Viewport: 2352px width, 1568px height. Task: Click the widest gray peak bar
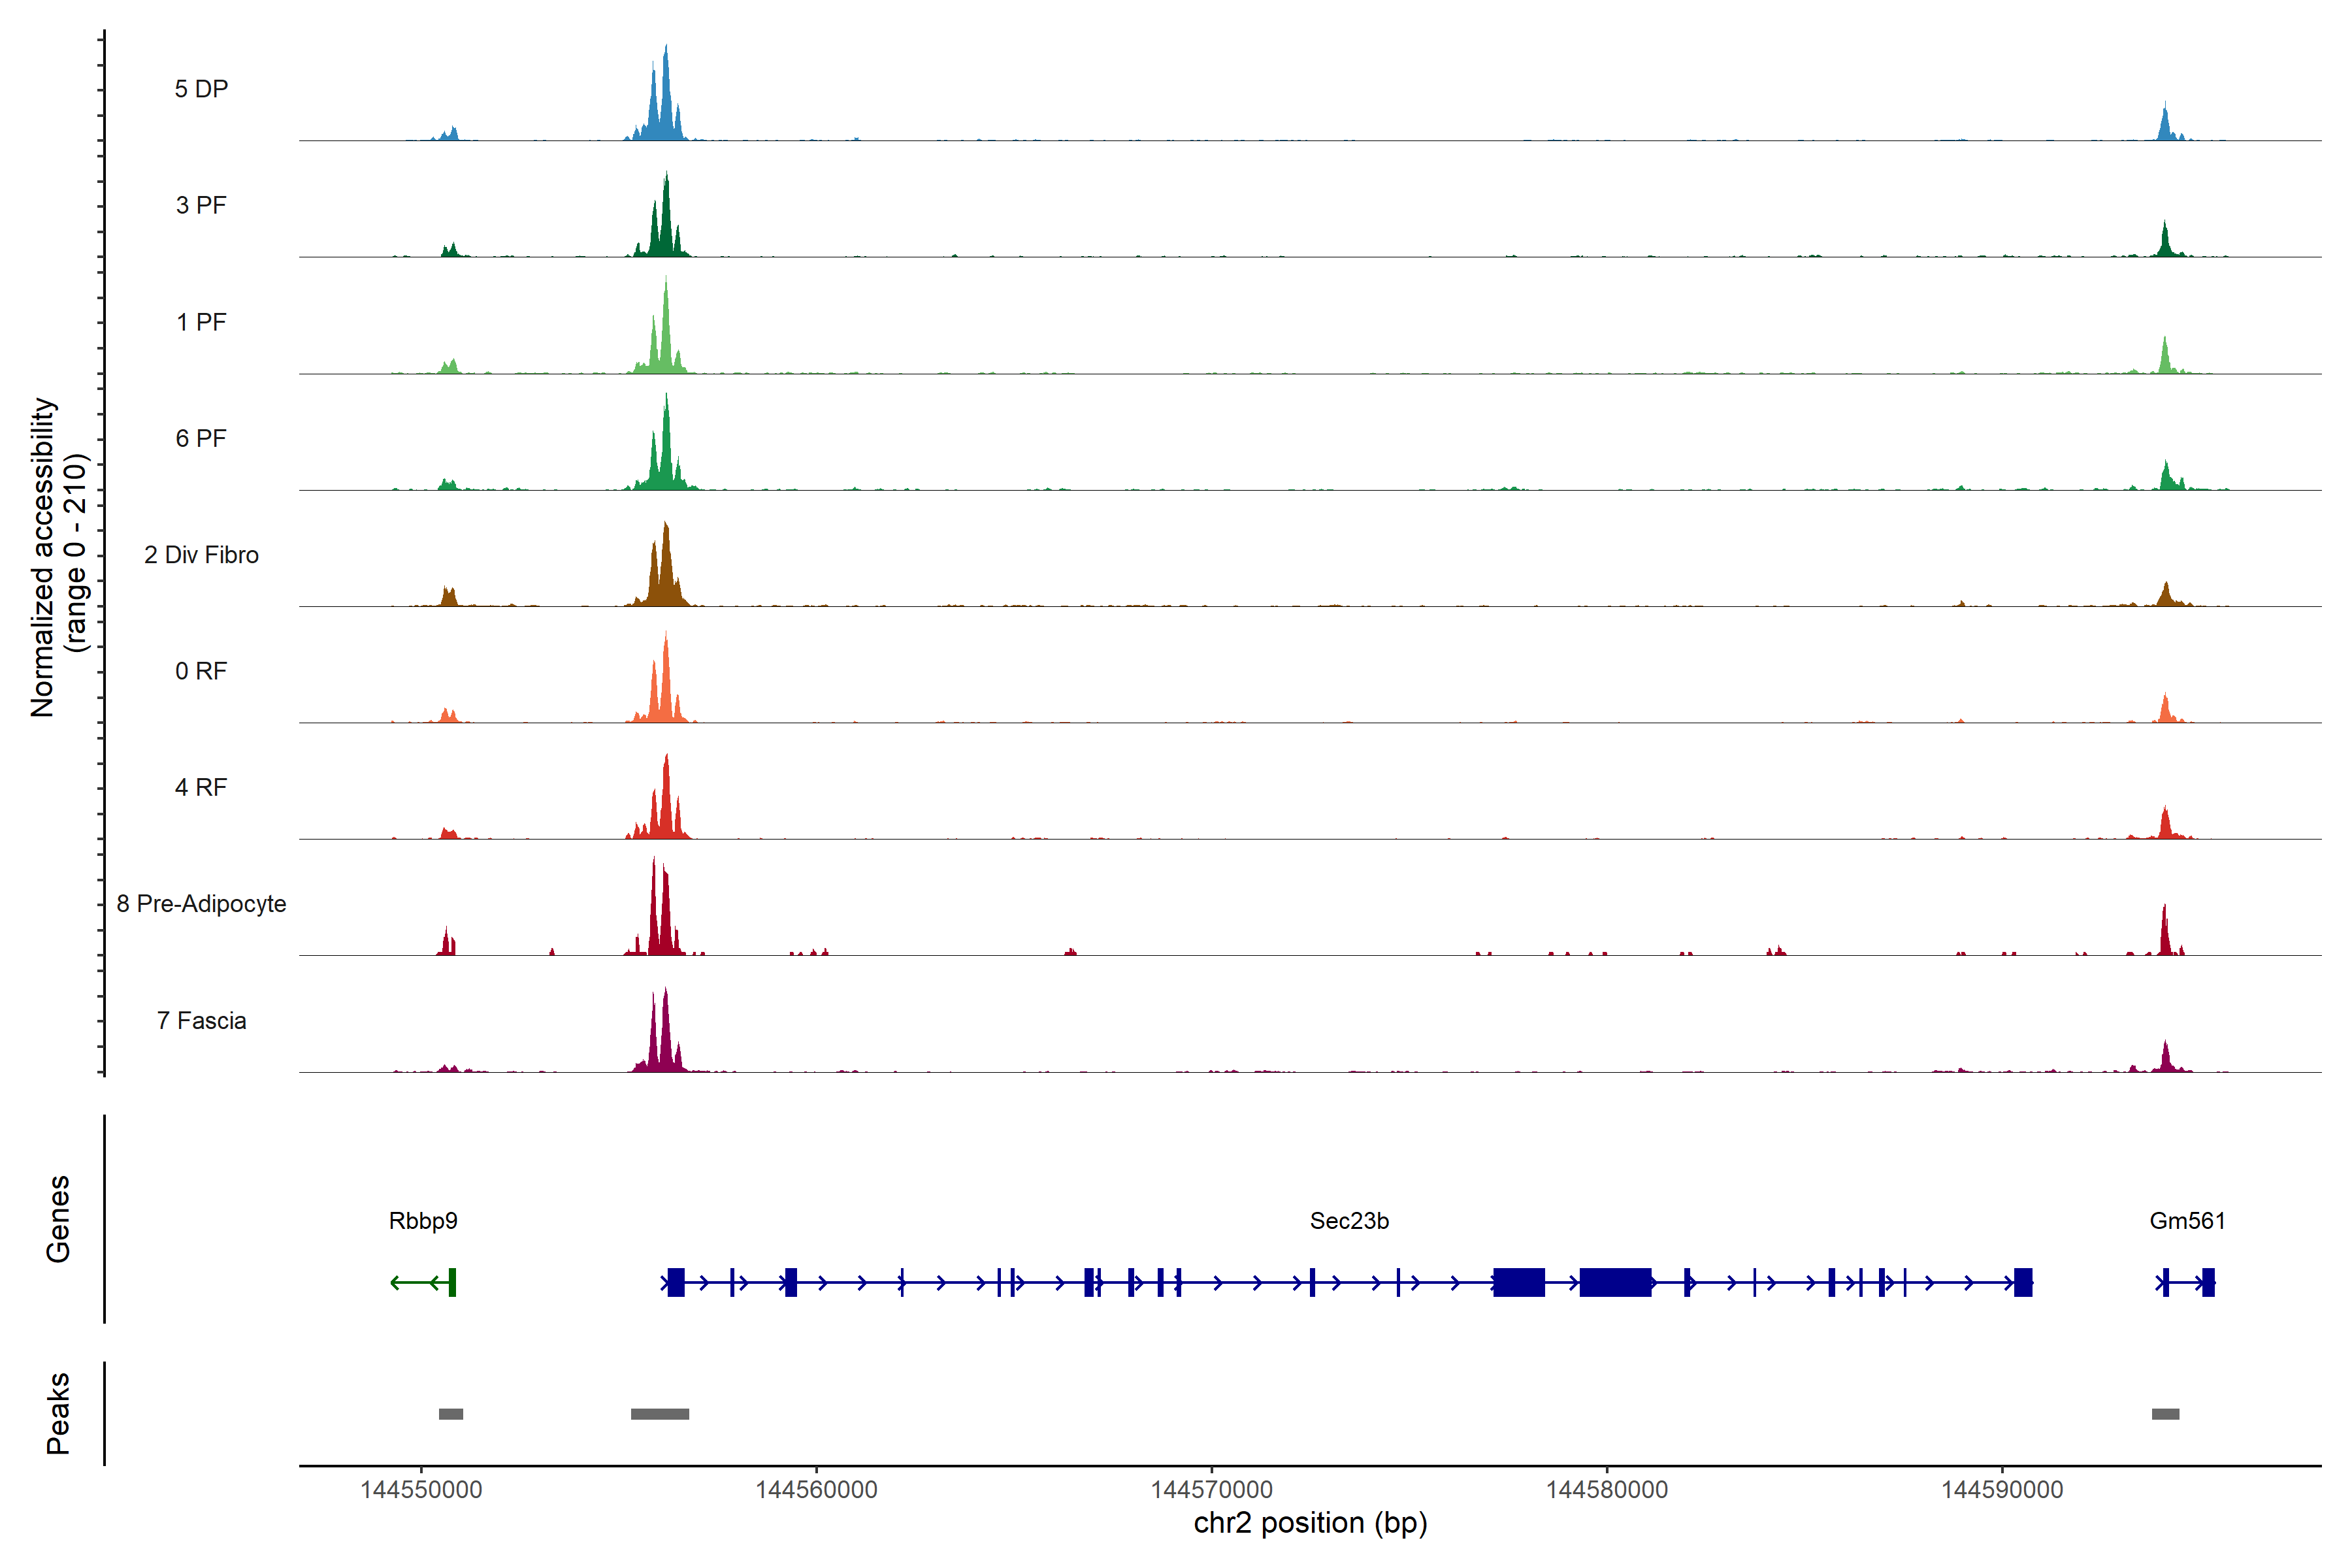pos(660,1413)
